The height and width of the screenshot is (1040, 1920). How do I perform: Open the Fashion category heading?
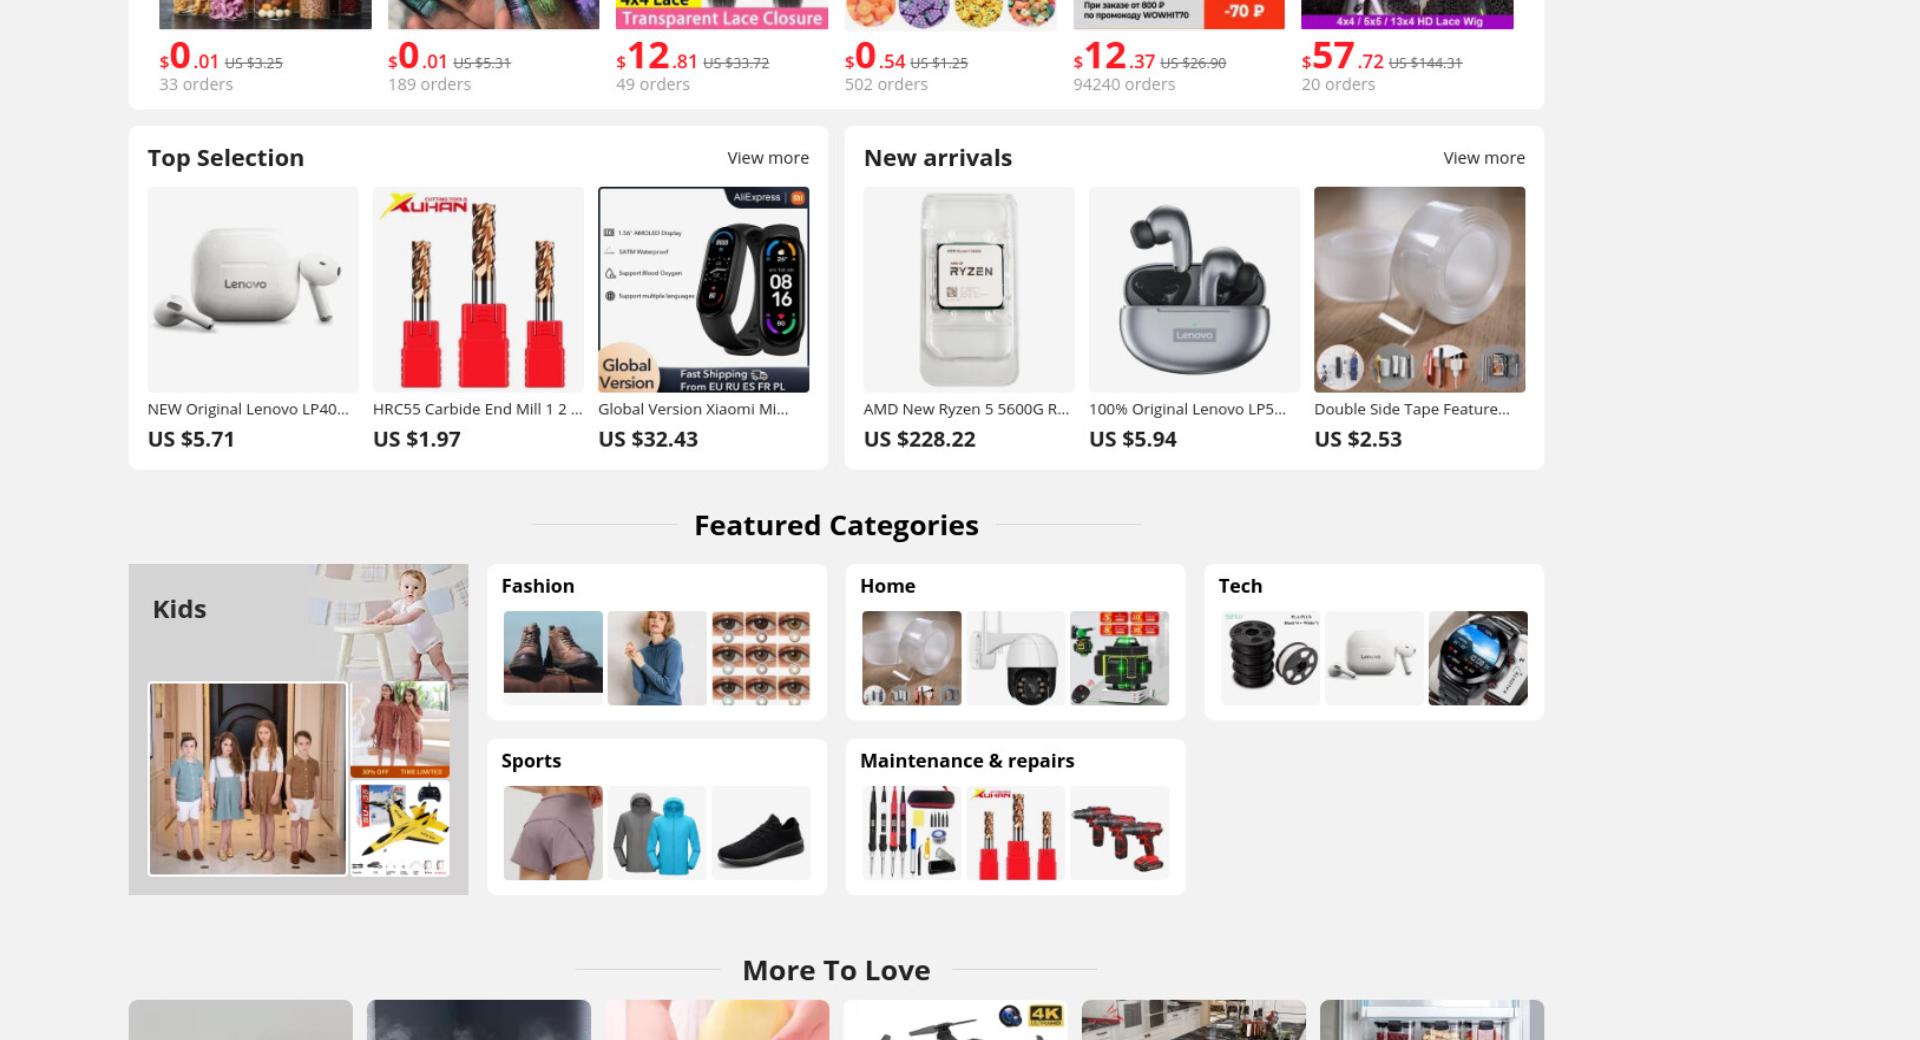click(538, 586)
